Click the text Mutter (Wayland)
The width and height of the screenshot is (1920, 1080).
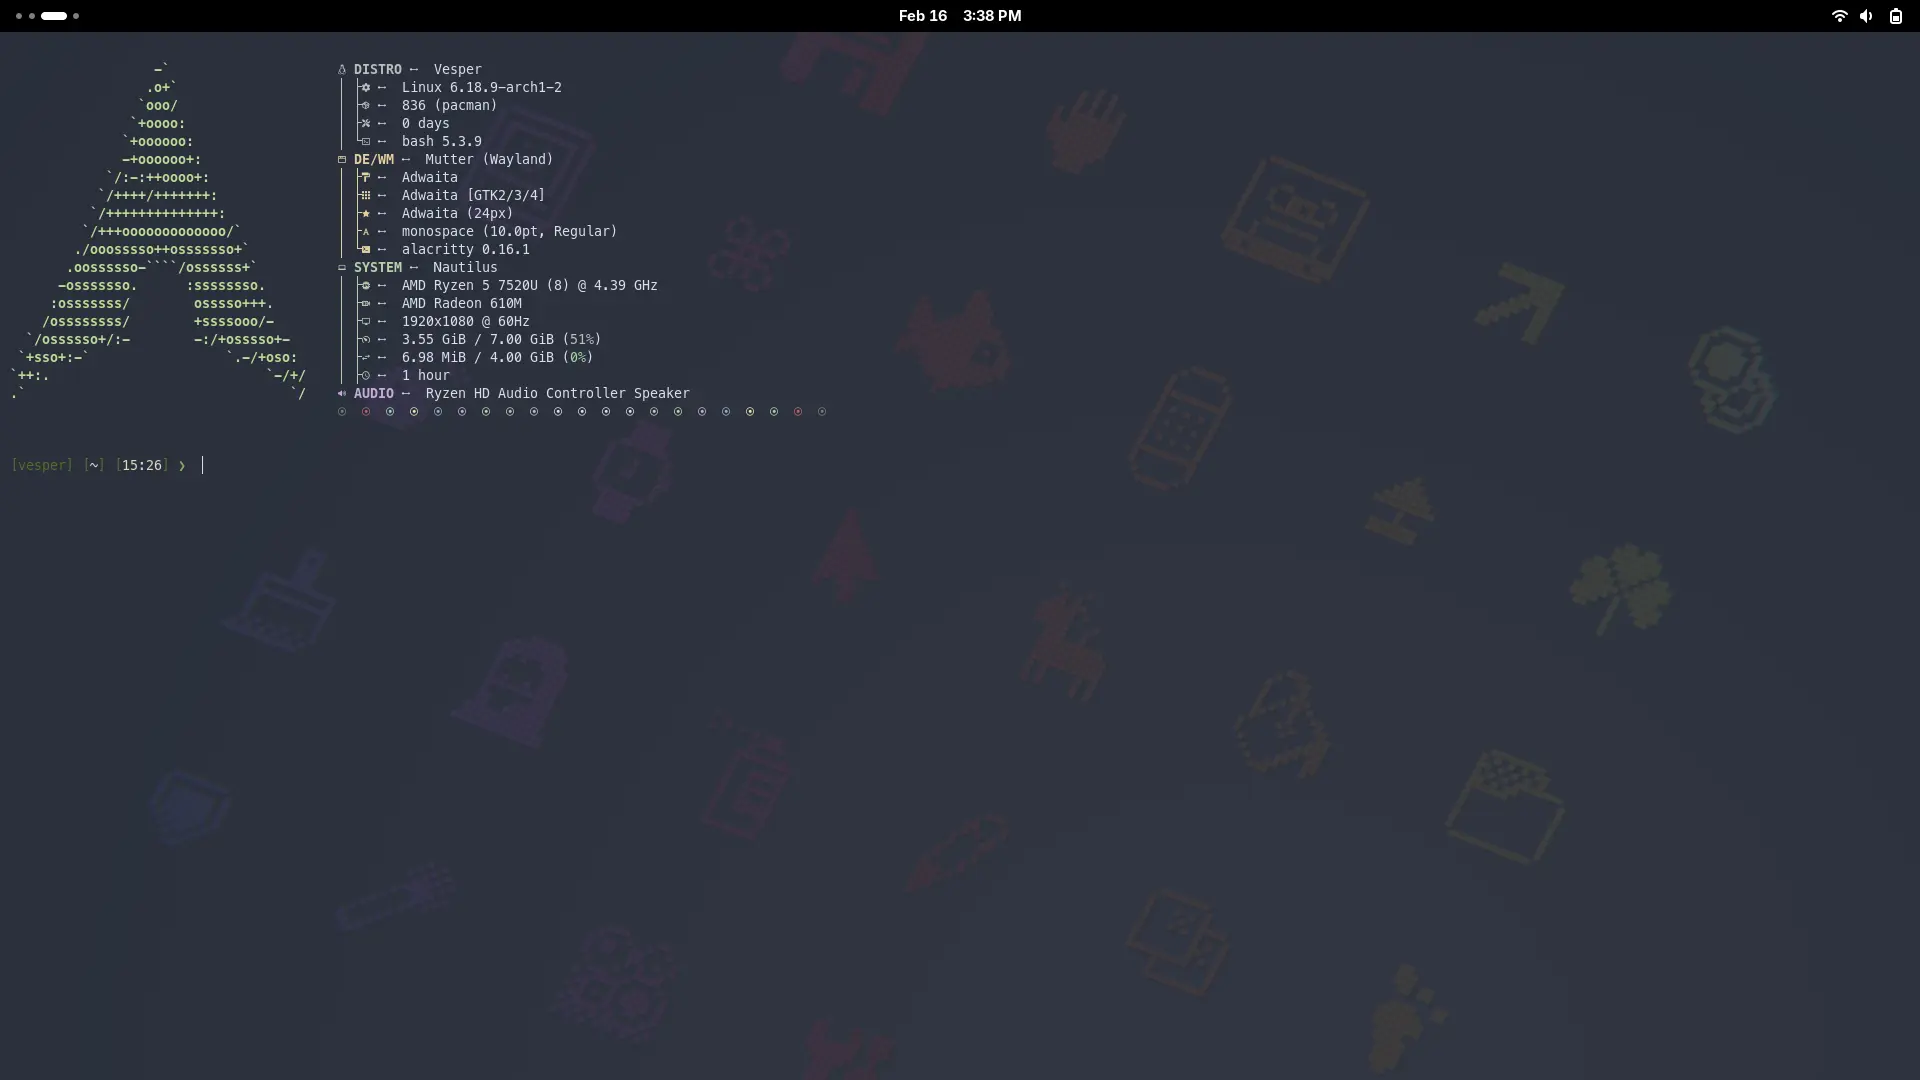(x=489, y=160)
